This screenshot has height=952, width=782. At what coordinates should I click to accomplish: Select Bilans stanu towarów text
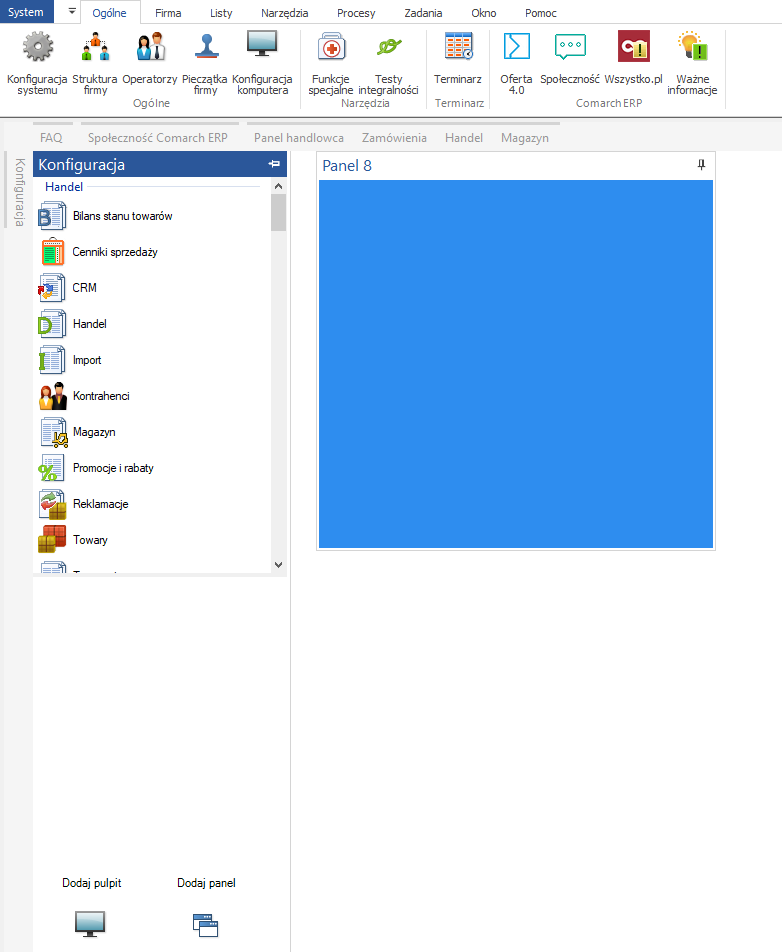pyautogui.click(x=123, y=216)
